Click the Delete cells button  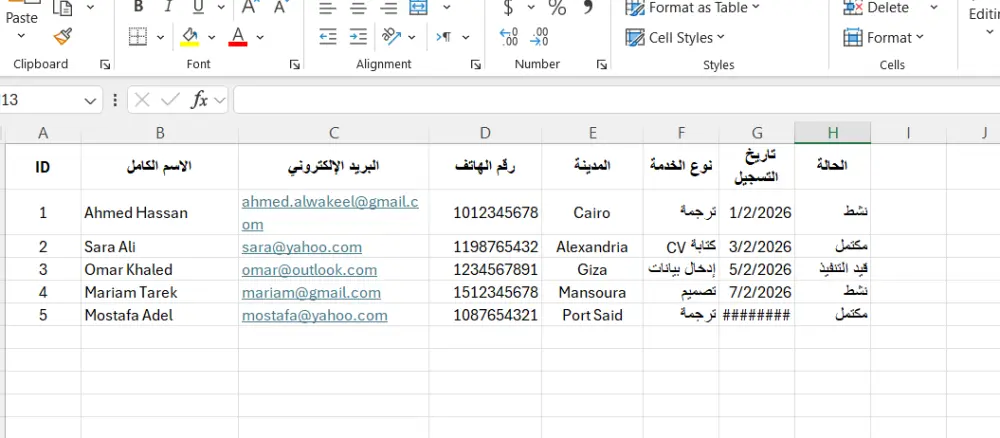pos(876,8)
